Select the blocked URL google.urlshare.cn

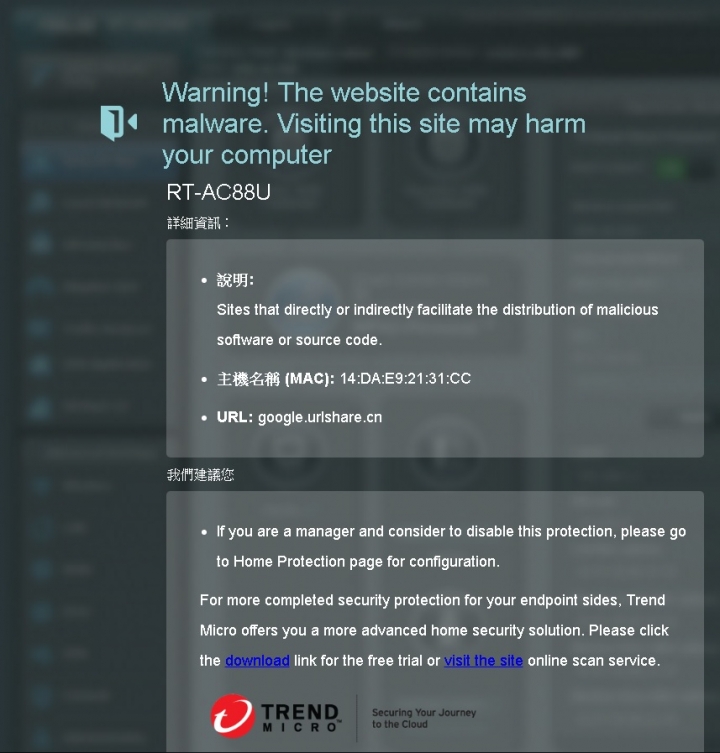(320, 417)
